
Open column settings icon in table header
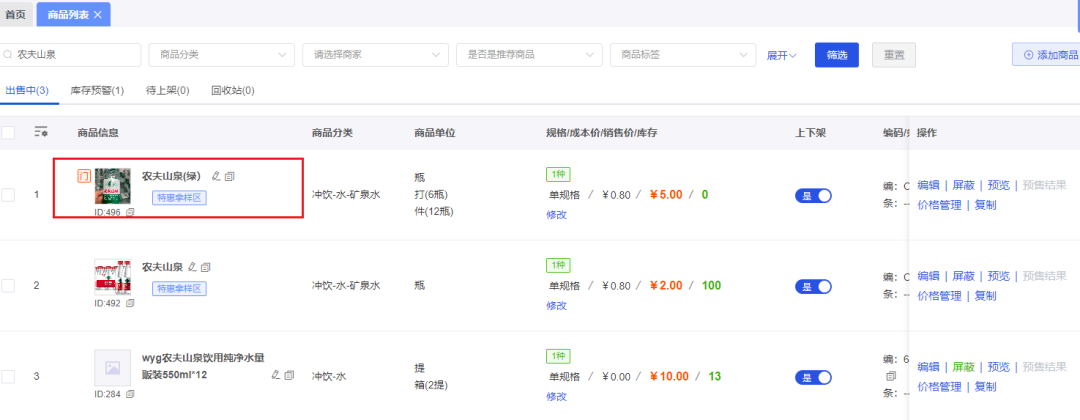pos(41,132)
